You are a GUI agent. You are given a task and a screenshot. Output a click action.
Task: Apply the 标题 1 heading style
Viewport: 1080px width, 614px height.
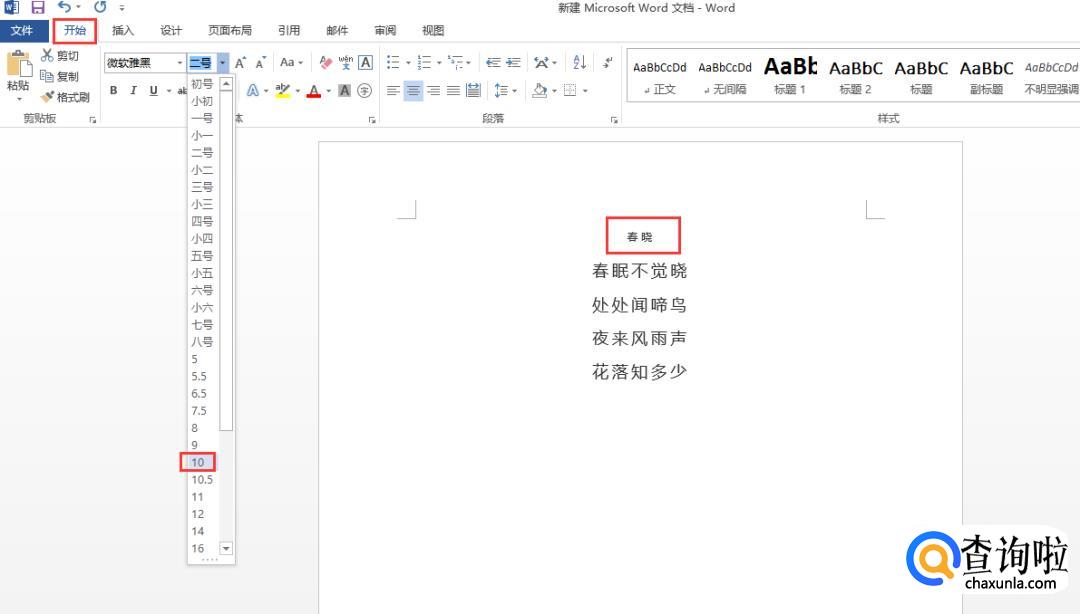click(x=789, y=76)
